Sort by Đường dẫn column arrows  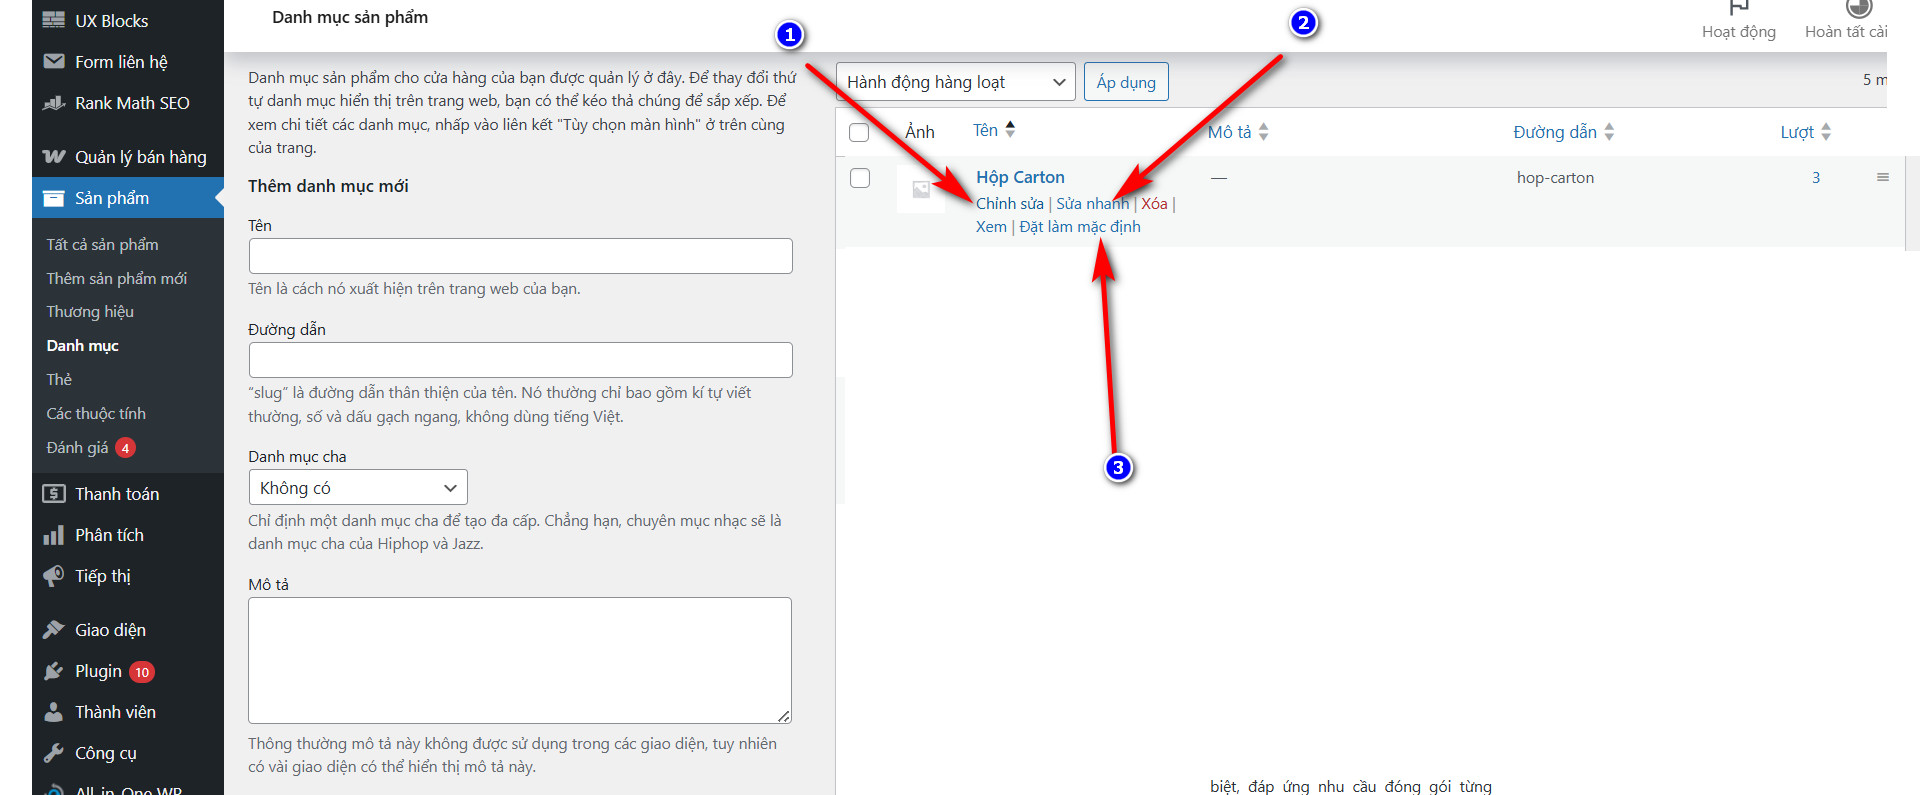[x=1609, y=132]
